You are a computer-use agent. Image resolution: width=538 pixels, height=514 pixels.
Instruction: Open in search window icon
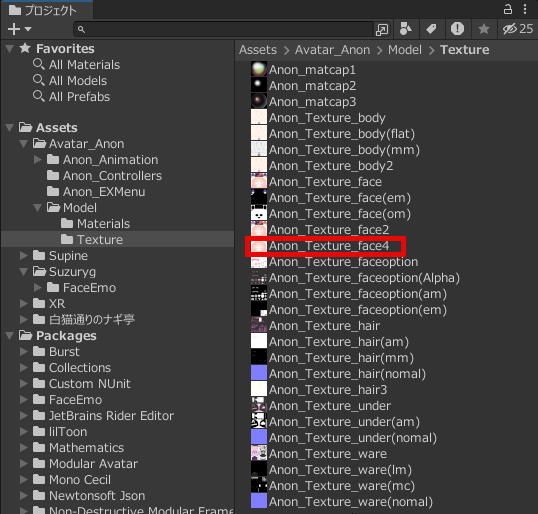pyautogui.click(x=382, y=30)
